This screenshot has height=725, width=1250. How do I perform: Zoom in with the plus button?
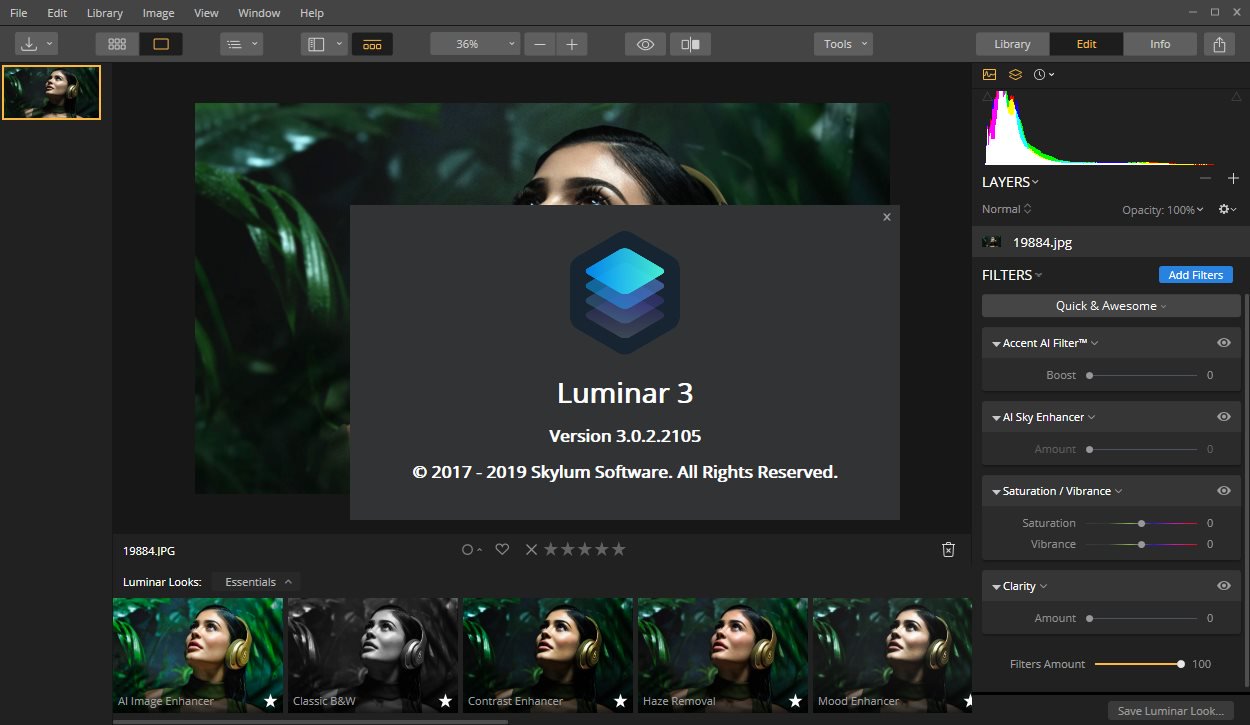pyautogui.click(x=572, y=44)
